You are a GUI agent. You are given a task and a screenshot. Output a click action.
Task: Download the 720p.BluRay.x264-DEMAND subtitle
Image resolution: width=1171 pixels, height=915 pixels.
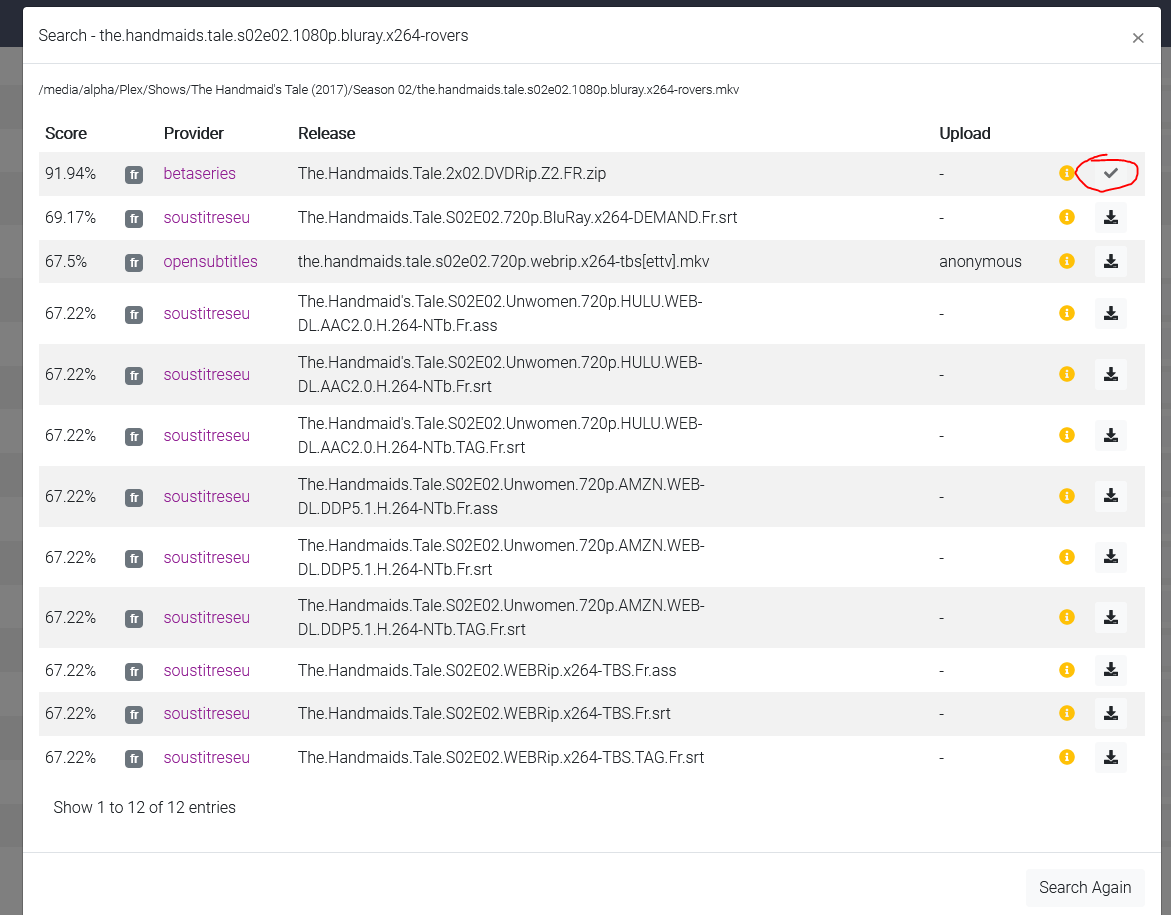1110,217
